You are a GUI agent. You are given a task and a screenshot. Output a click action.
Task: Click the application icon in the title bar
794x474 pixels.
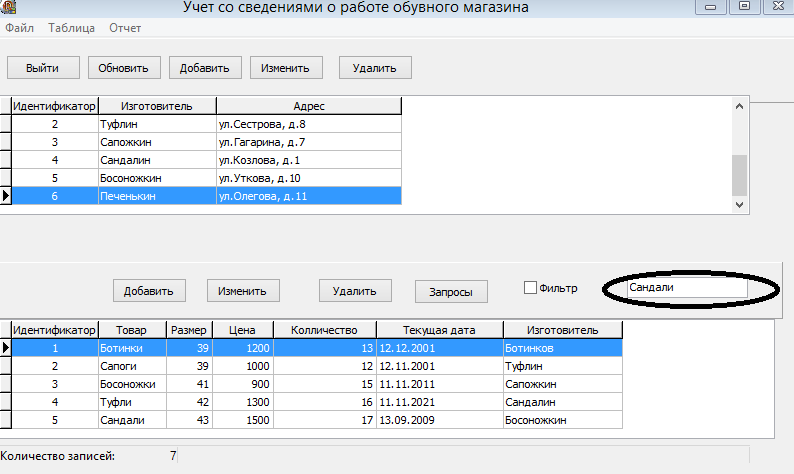click(x=8, y=7)
